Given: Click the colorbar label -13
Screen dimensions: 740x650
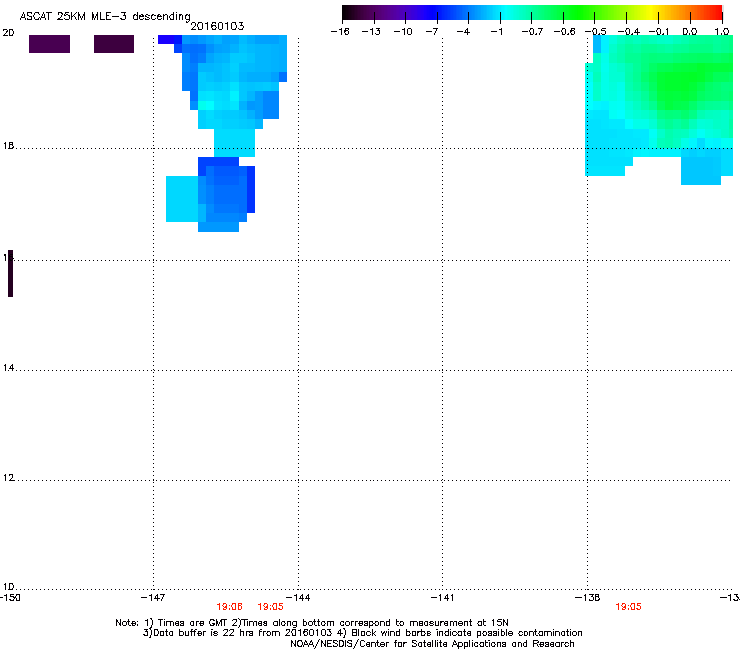Looking at the screenshot, I should pyautogui.click(x=371, y=32).
